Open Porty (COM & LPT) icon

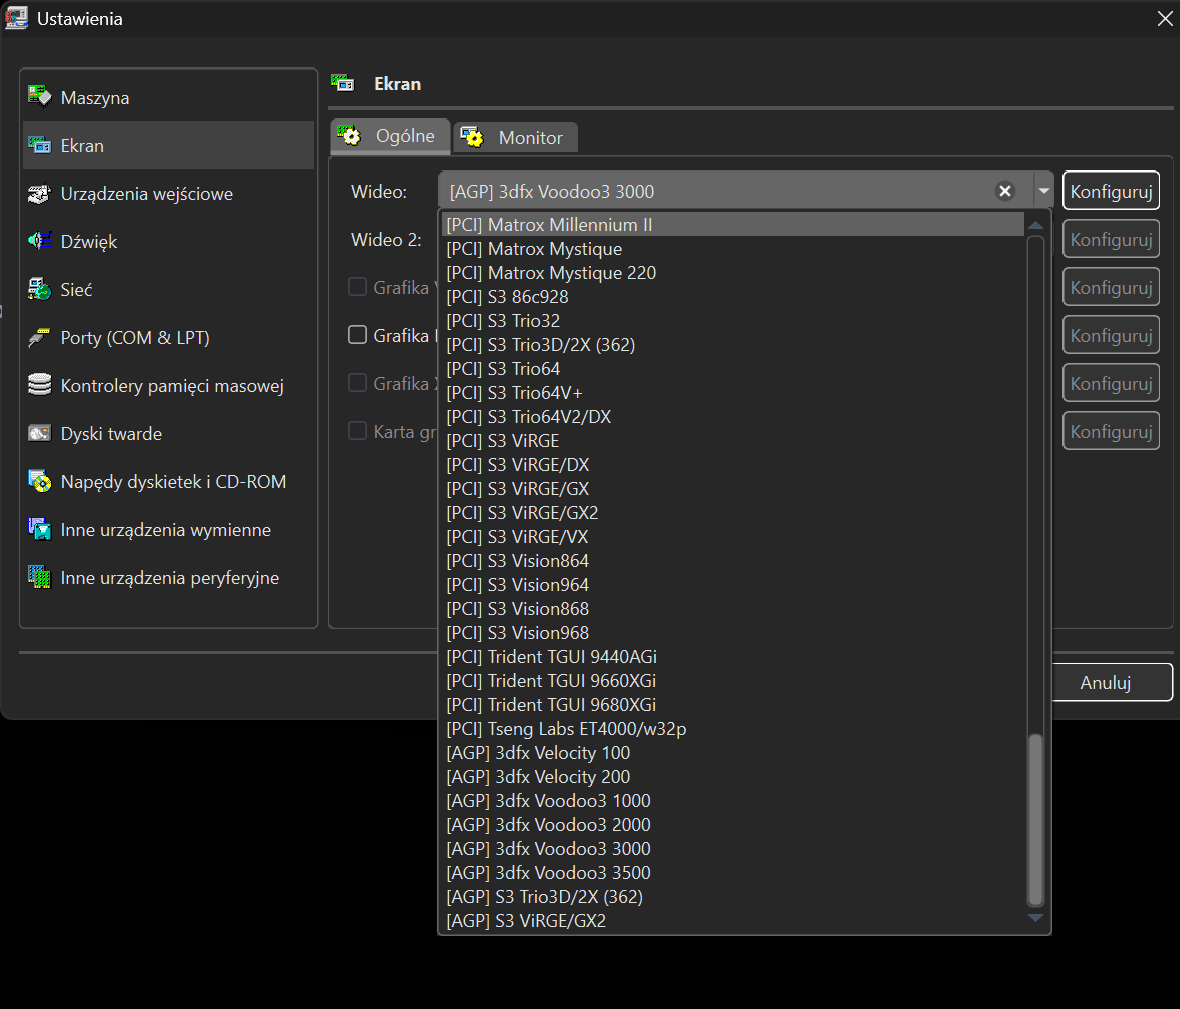pyautogui.click(x=39, y=337)
